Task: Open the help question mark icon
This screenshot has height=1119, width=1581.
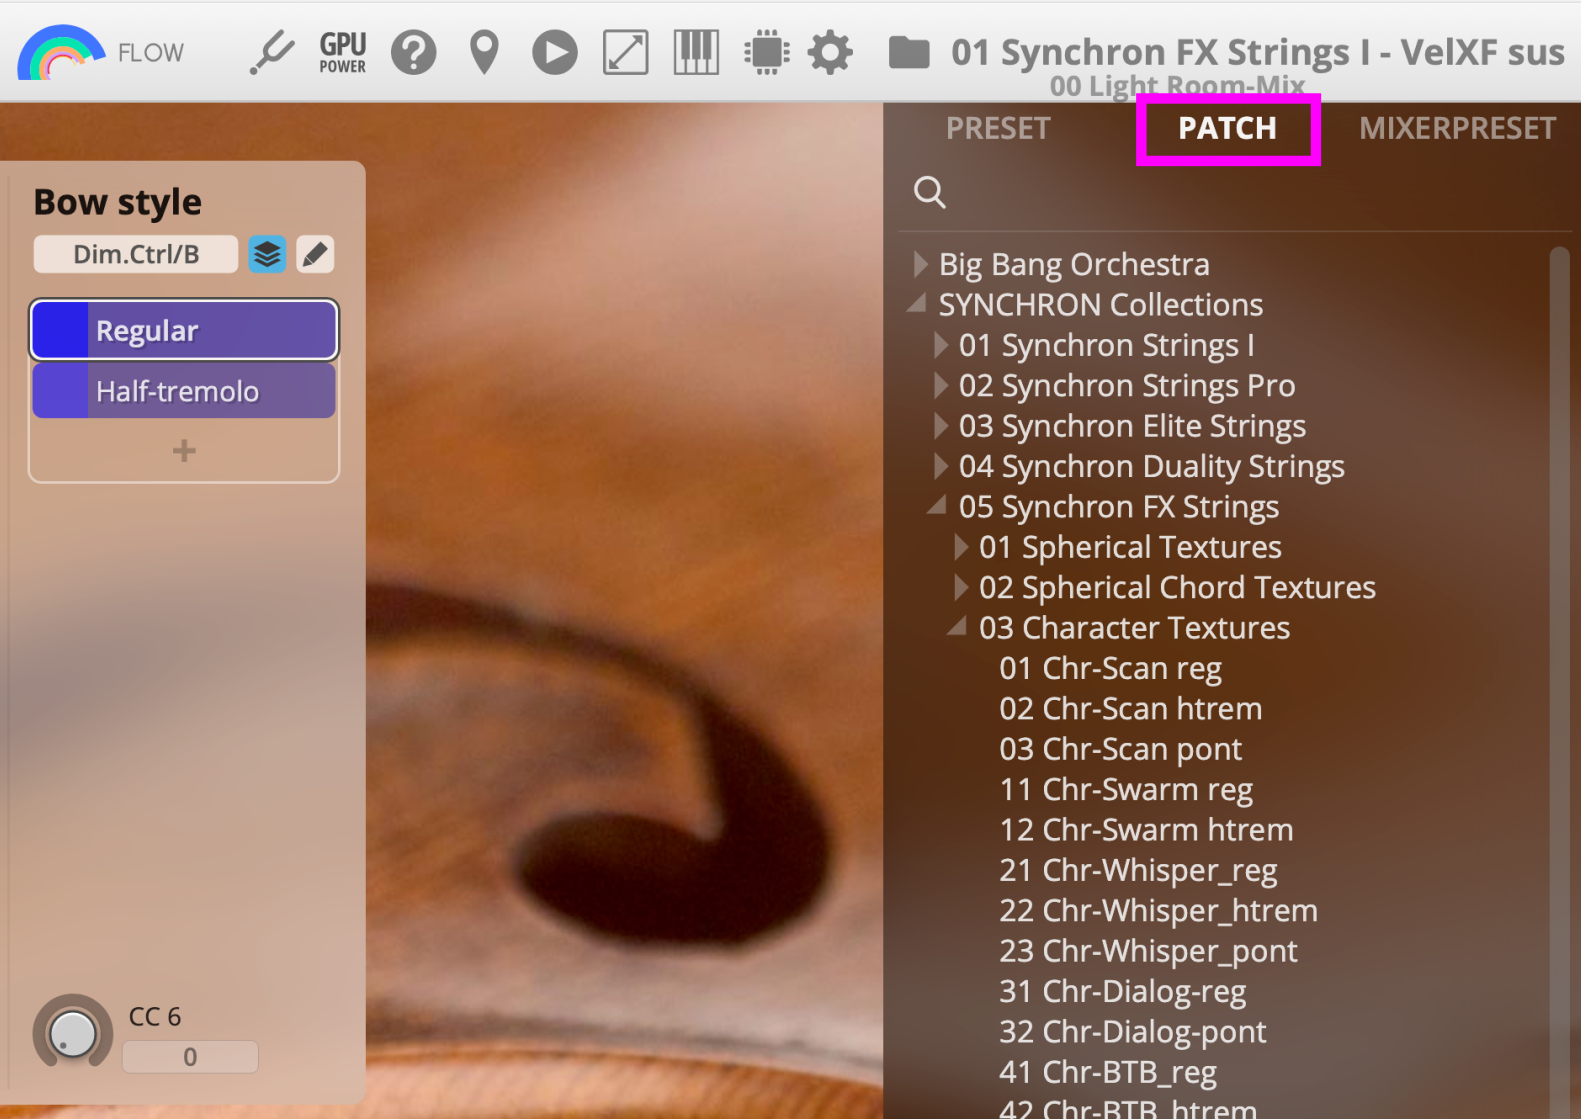Action: click(x=414, y=52)
